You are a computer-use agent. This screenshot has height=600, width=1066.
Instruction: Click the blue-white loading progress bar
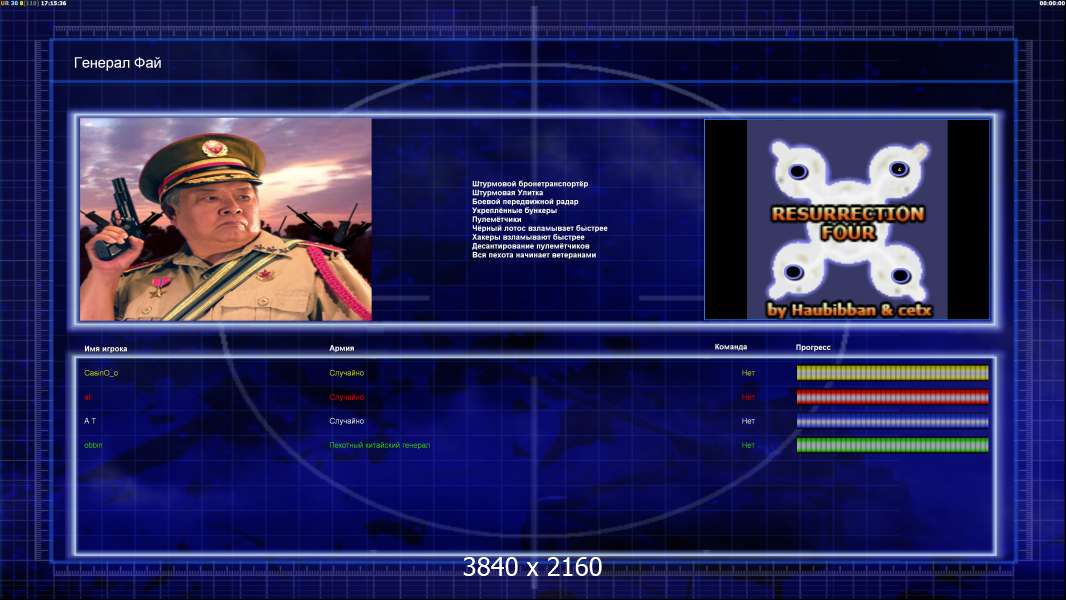892,421
